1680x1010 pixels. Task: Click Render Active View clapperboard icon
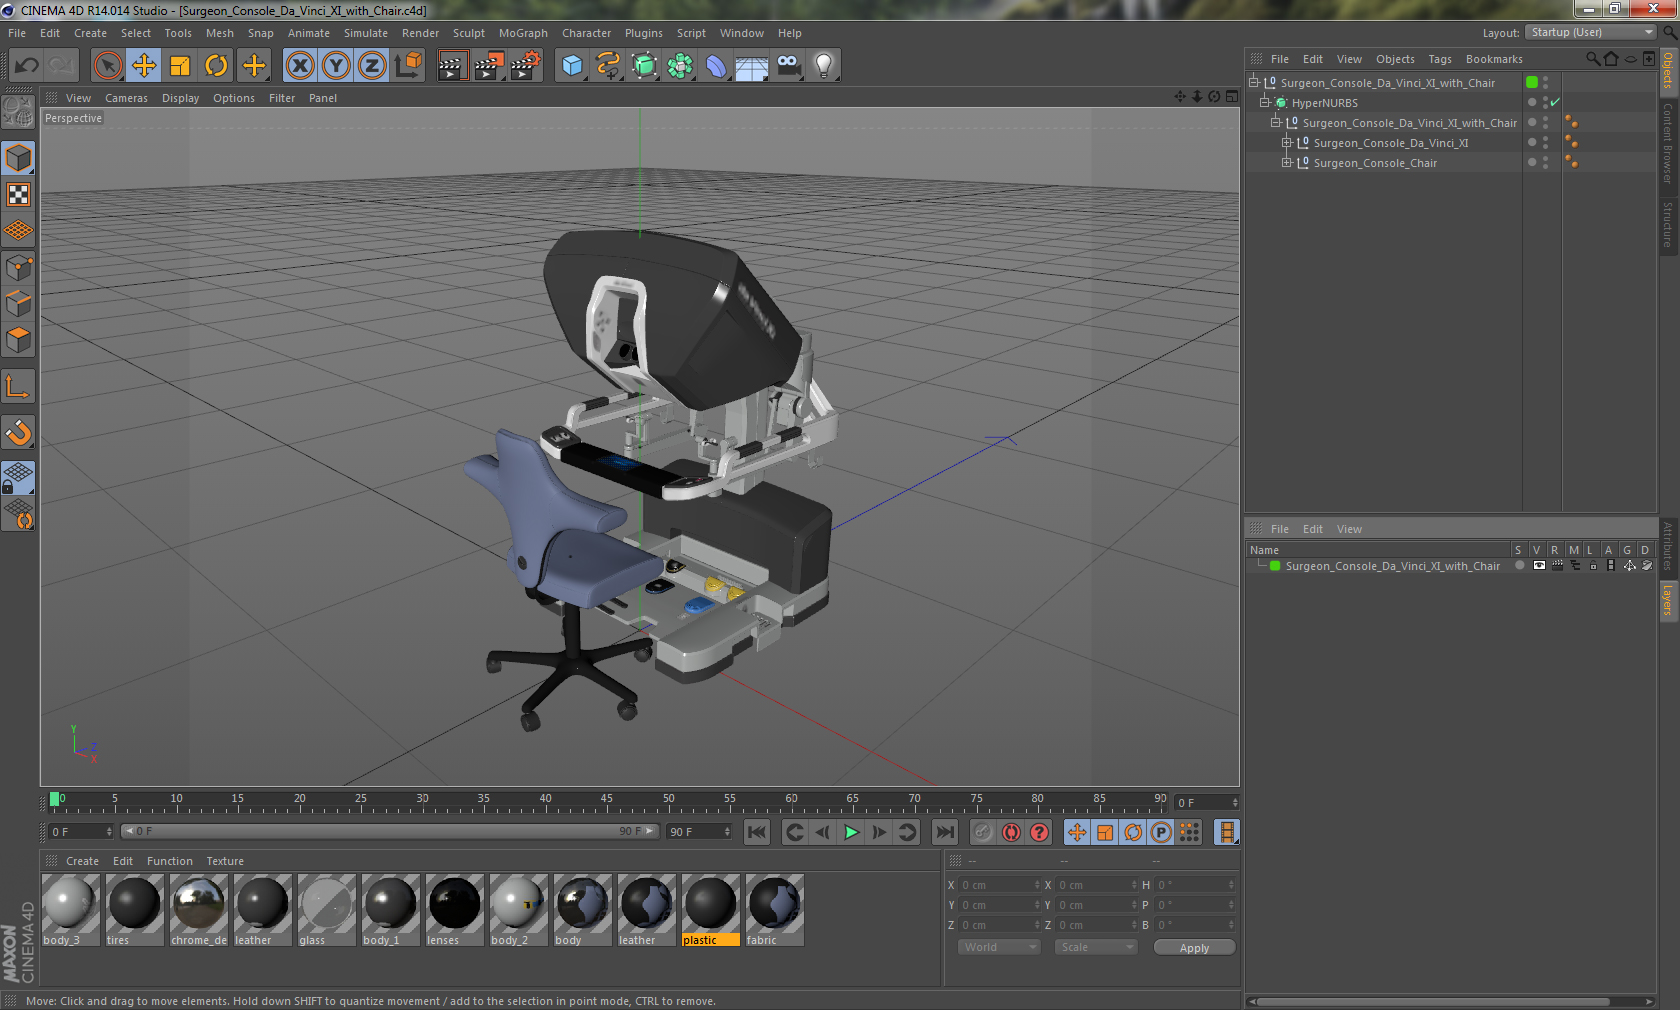click(452, 66)
